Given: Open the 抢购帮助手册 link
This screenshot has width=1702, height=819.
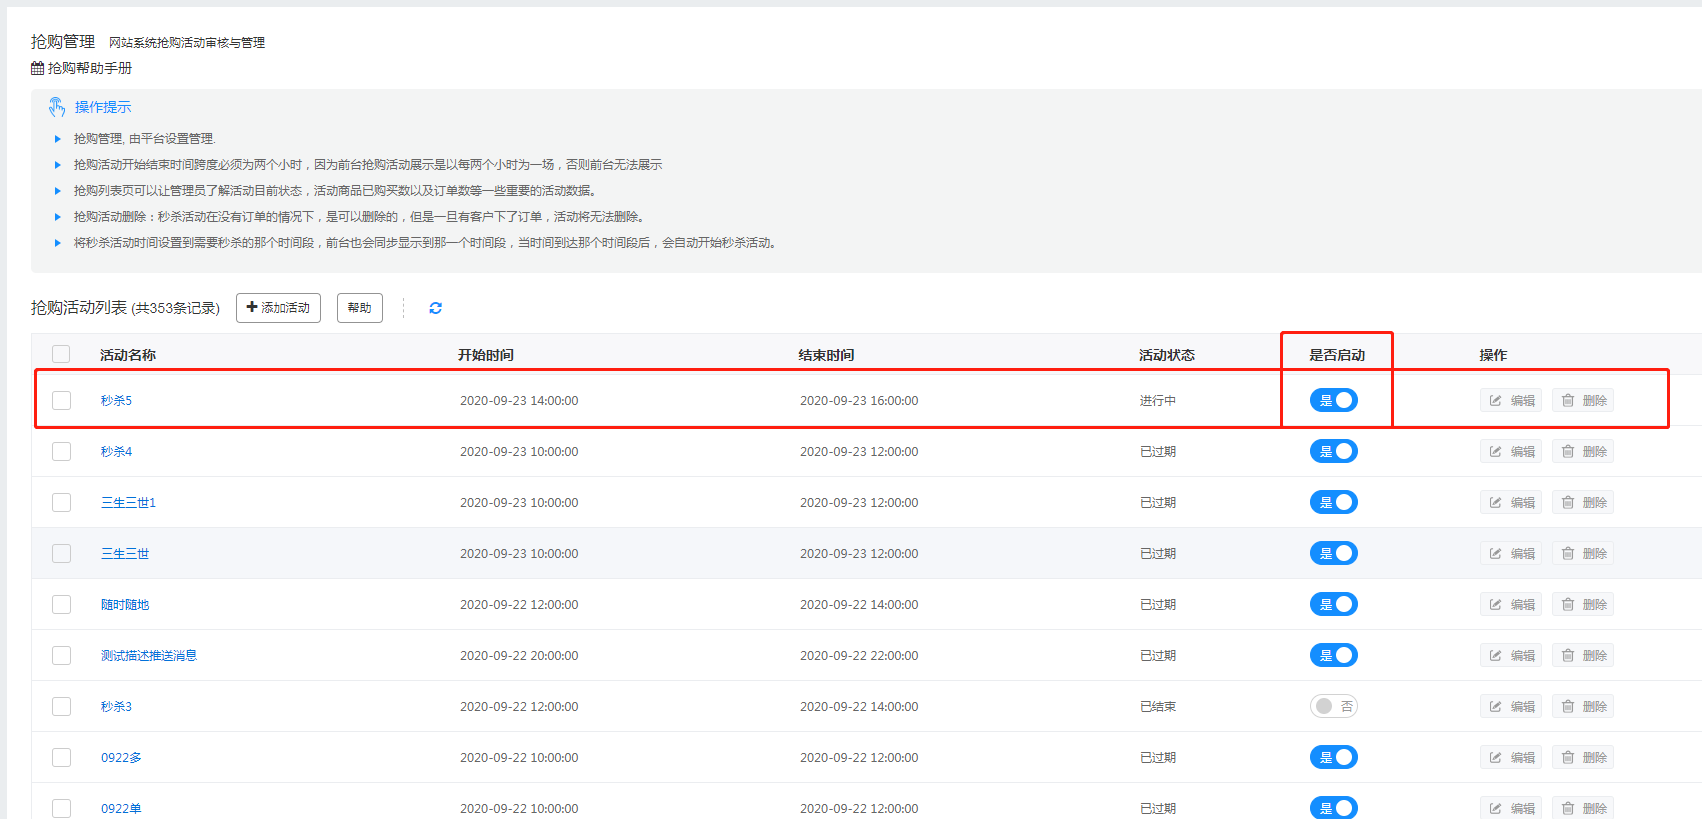Looking at the screenshot, I should pos(89,68).
